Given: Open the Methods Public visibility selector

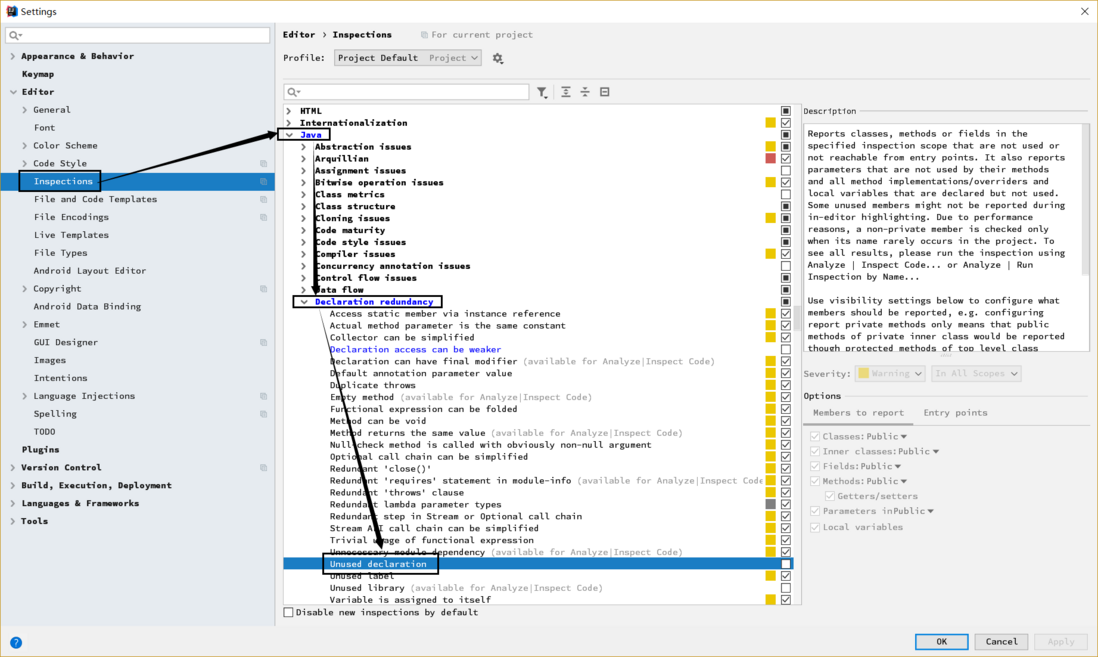Looking at the screenshot, I should pos(886,481).
